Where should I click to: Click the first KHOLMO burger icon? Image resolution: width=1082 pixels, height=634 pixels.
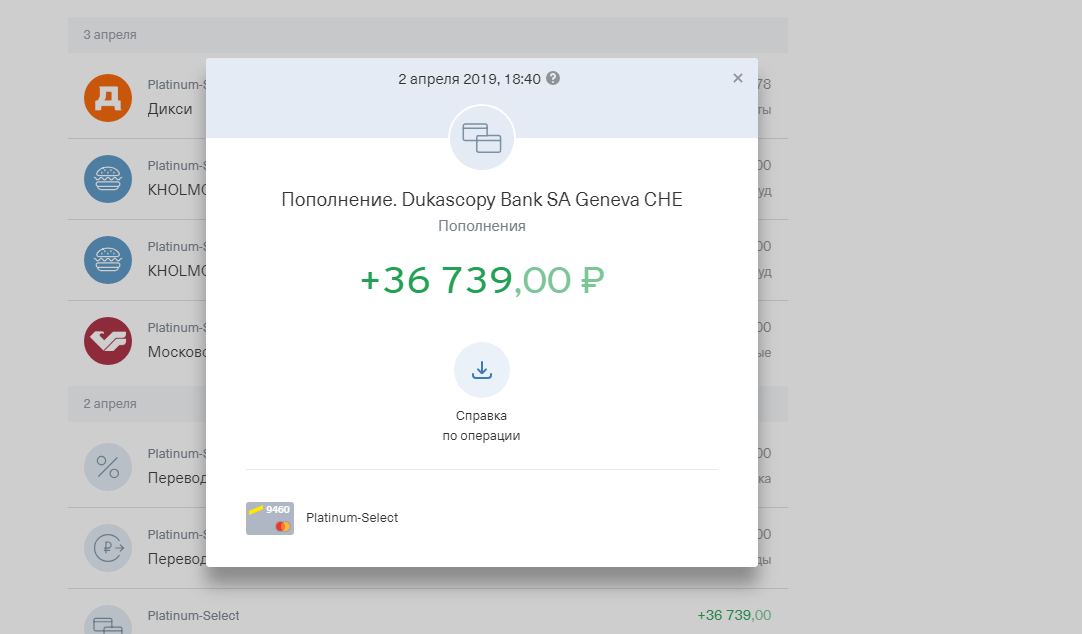[x=108, y=179]
